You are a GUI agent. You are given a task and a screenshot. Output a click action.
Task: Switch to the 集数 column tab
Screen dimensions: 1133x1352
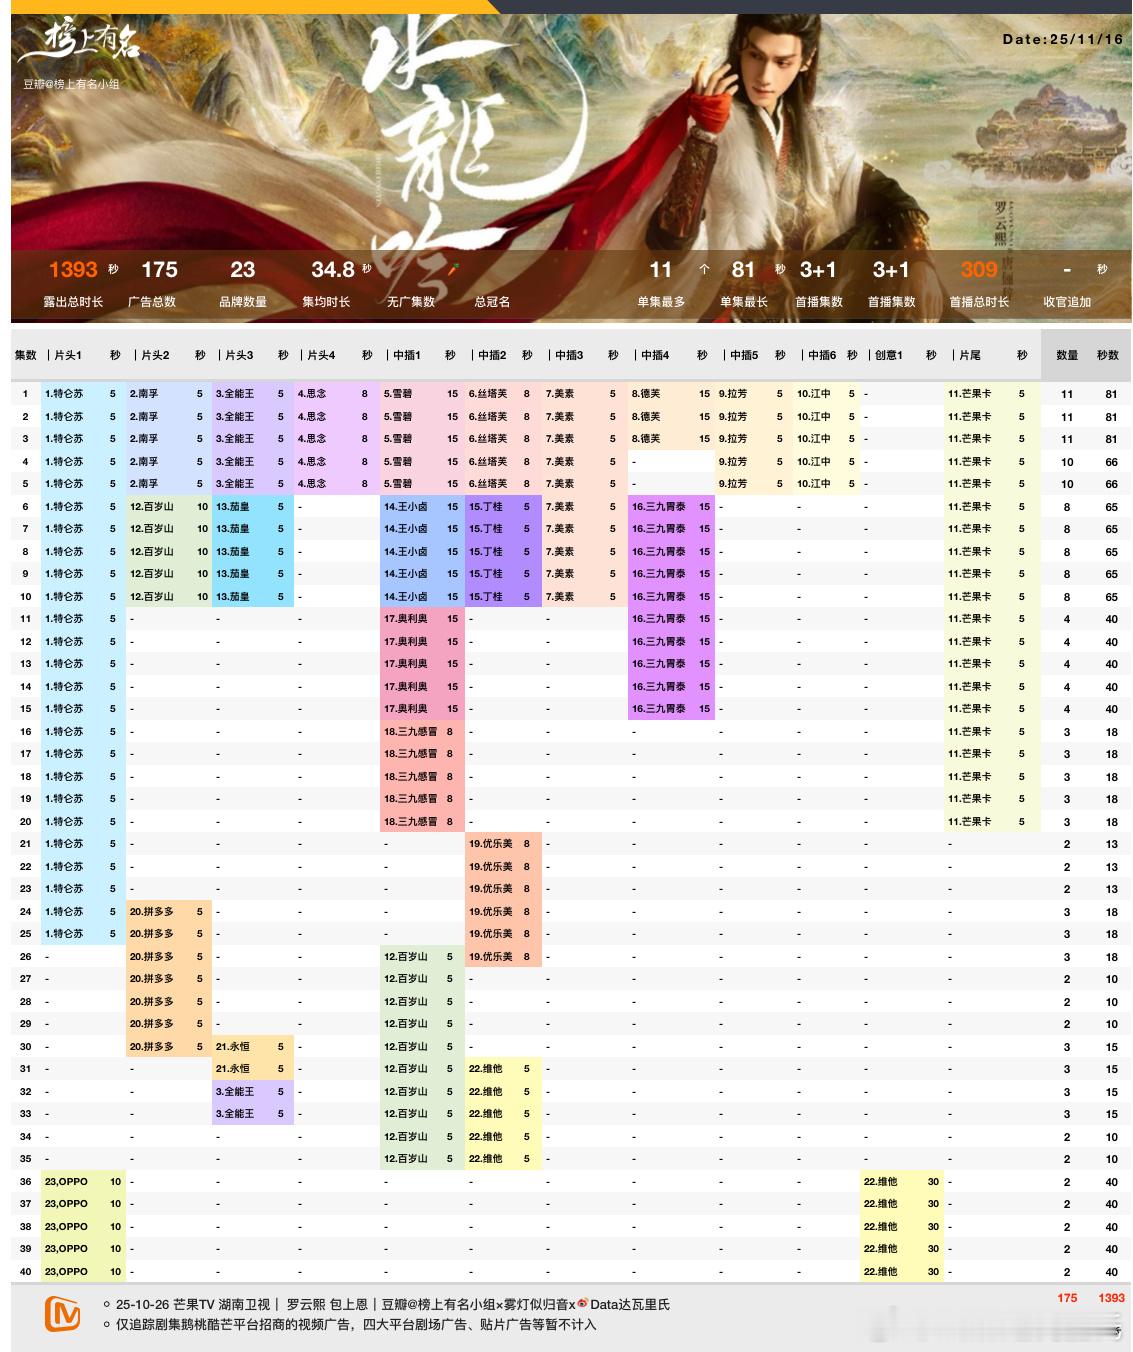pos(23,355)
